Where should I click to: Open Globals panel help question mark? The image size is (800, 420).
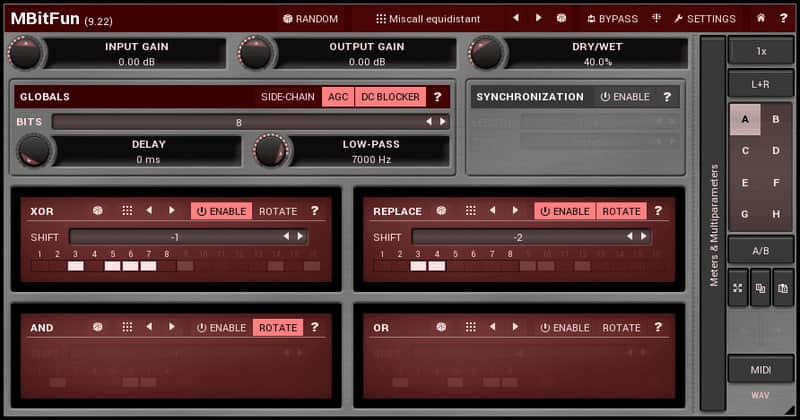[x=437, y=97]
